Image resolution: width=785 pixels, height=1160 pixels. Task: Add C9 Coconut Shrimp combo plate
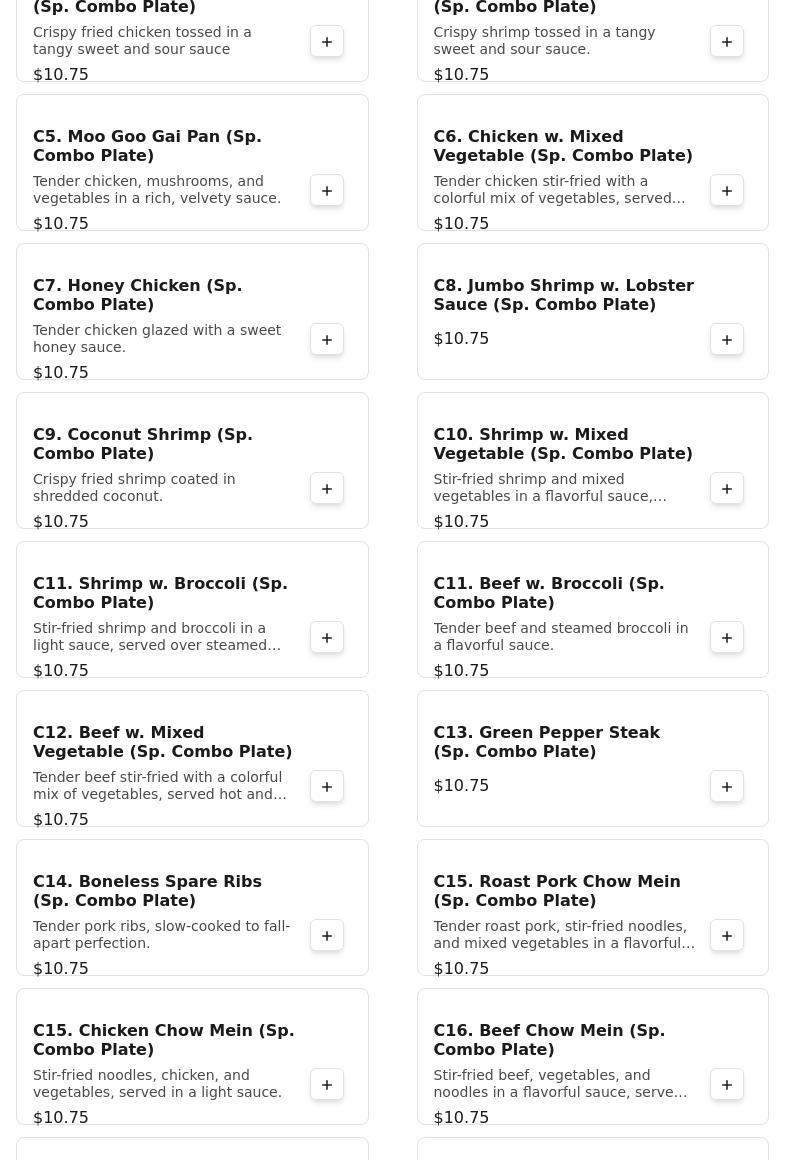point(327,489)
